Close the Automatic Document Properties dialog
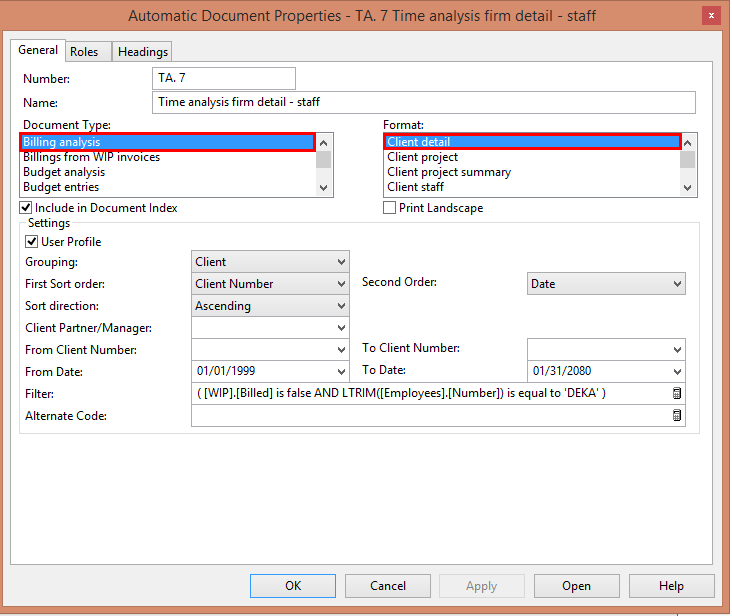Image resolution: width=732 pixels, height=616 pixels. (x=711, y=15)
